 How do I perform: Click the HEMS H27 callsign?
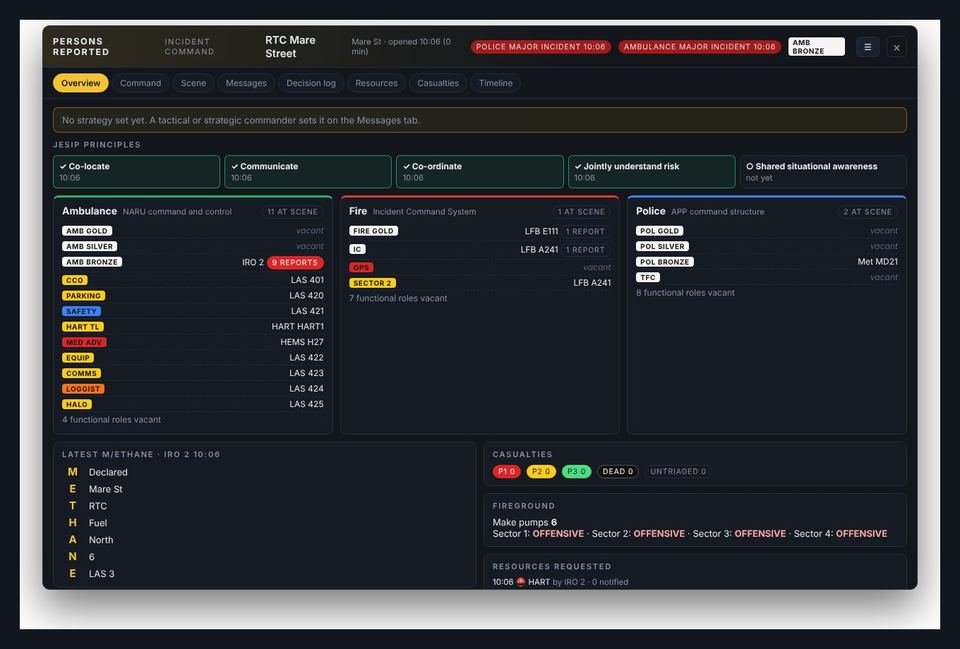(302, 342)
